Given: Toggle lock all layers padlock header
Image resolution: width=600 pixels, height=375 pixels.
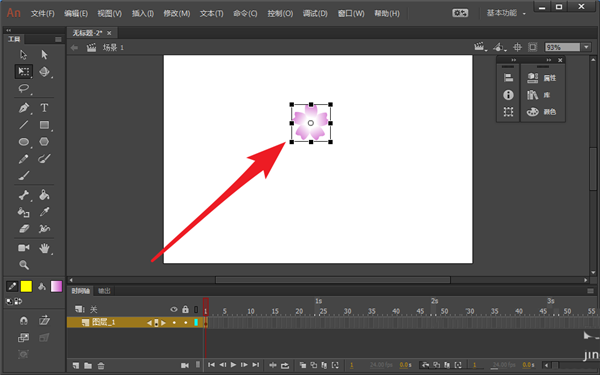Looking at the screenshot, I should (186, 309).
